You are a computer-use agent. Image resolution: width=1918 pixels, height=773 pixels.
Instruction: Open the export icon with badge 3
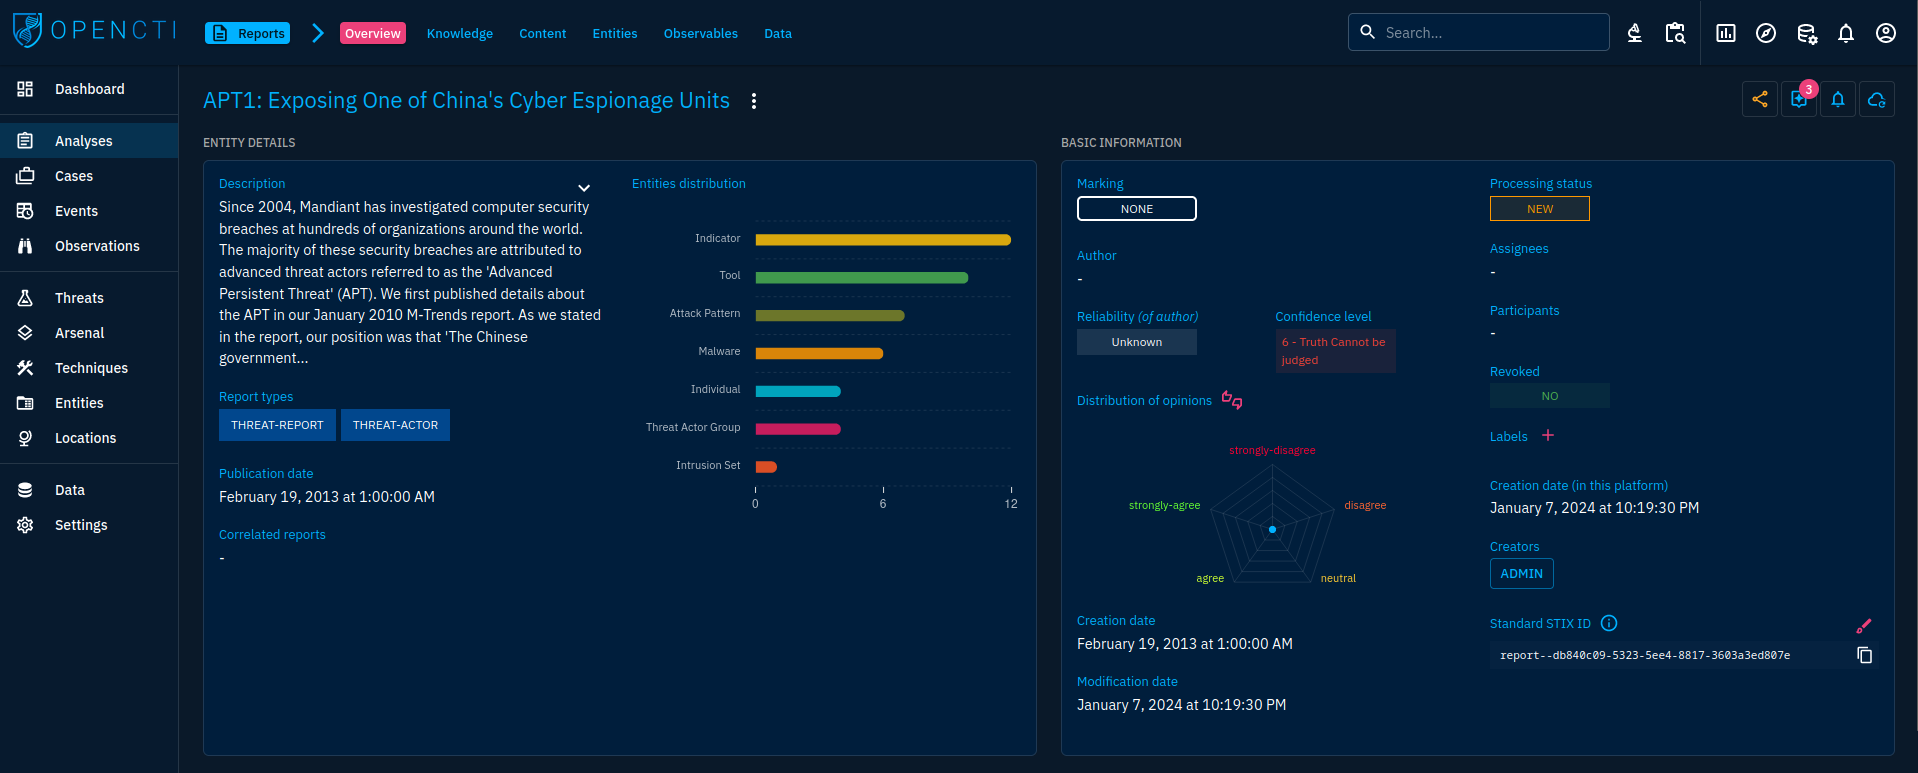pyautogui.click(x=1799, y=99)
